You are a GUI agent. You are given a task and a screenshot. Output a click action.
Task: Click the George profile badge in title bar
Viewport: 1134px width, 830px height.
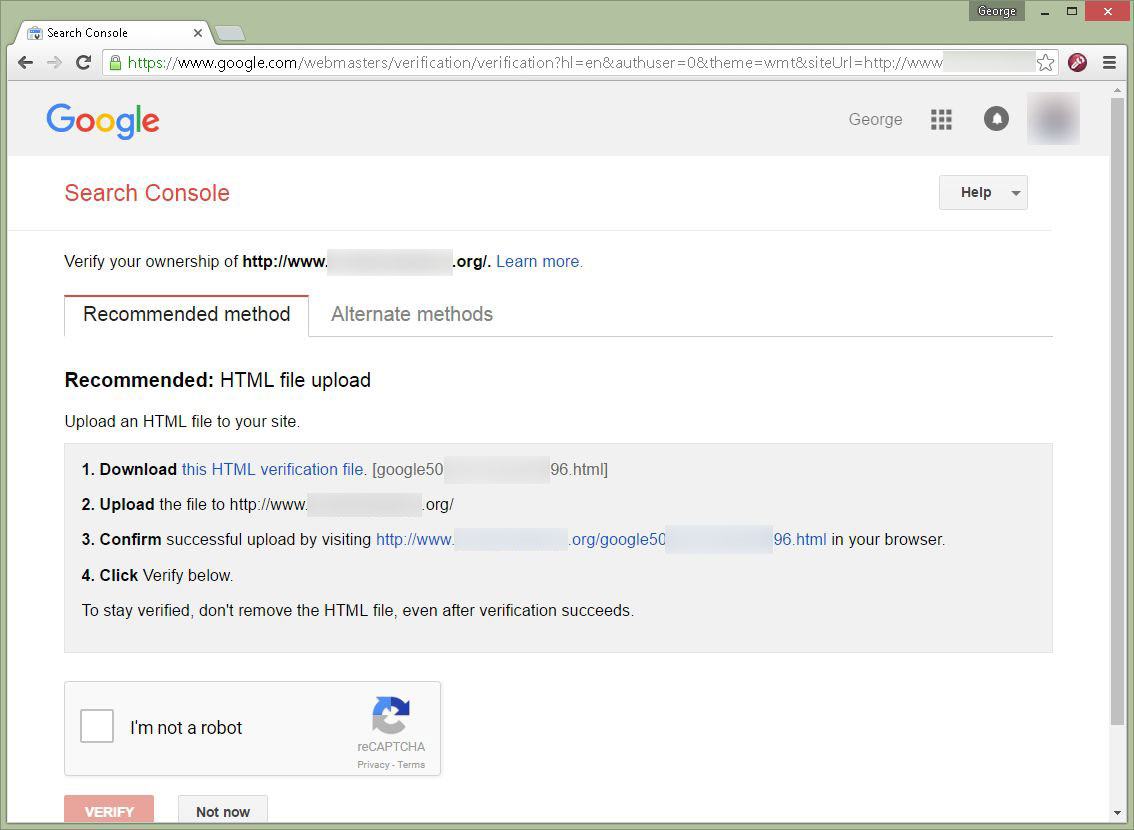[x=997, y=11]
